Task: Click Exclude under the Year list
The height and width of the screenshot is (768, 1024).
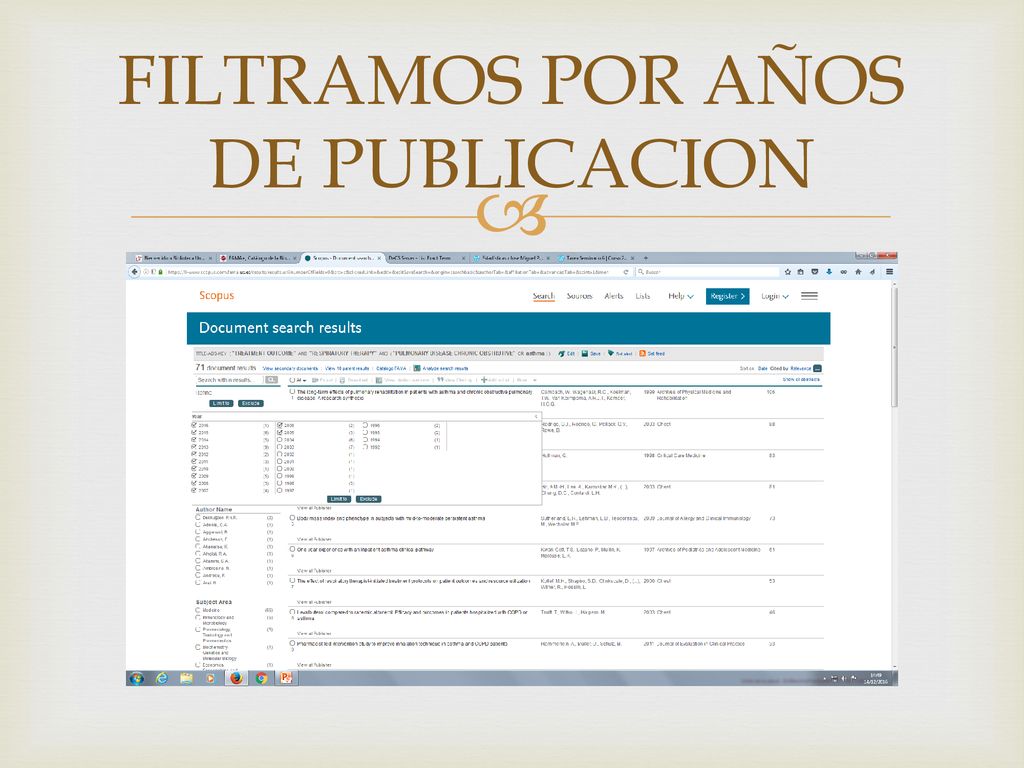Action: pos(368,499)
